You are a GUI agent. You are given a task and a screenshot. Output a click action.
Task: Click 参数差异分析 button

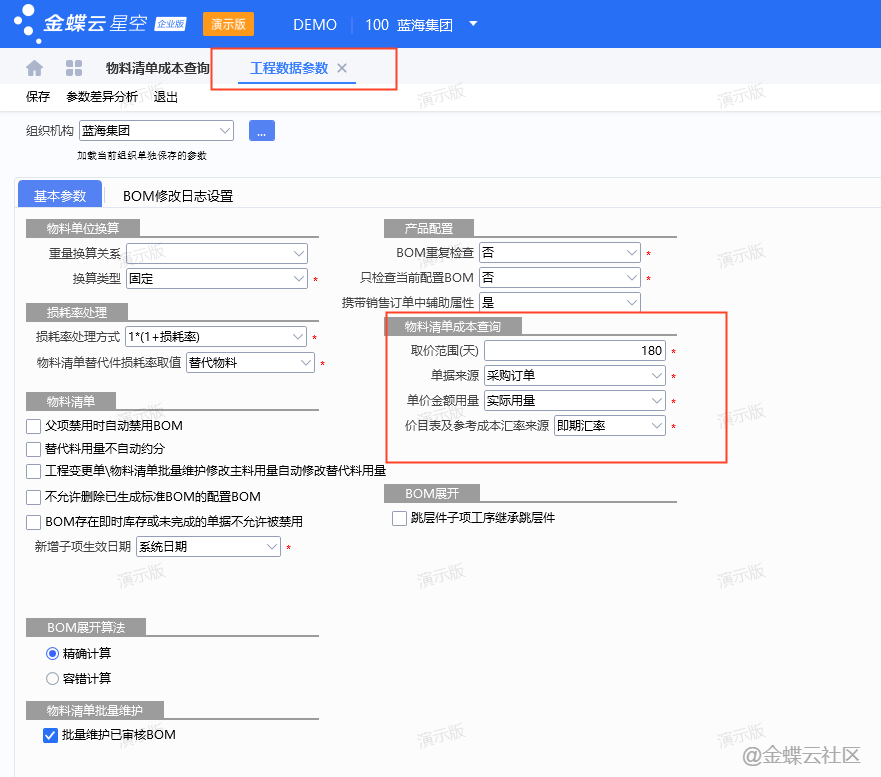(x=102, y=97)
